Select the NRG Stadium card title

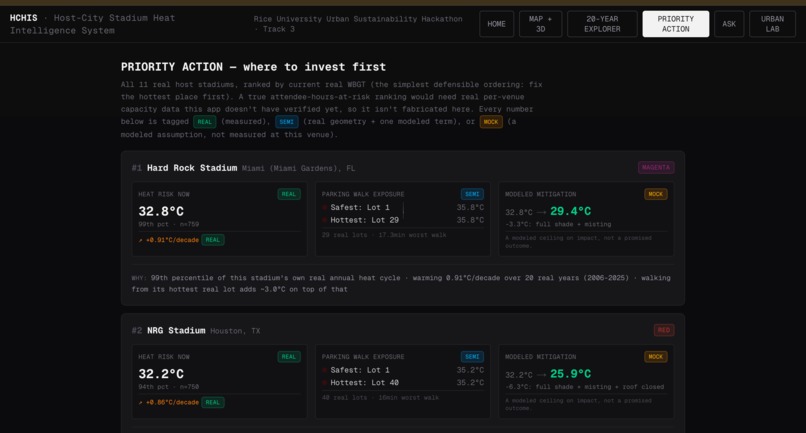click(x=176, y=331)
